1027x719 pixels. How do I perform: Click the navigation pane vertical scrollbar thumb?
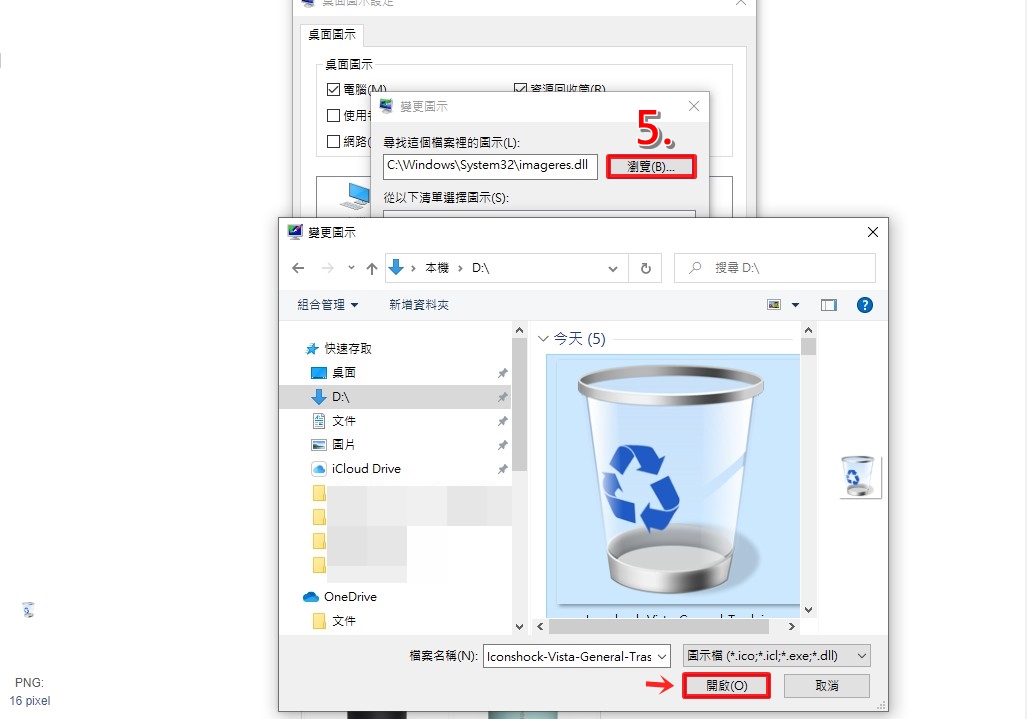tap(519, 405)
